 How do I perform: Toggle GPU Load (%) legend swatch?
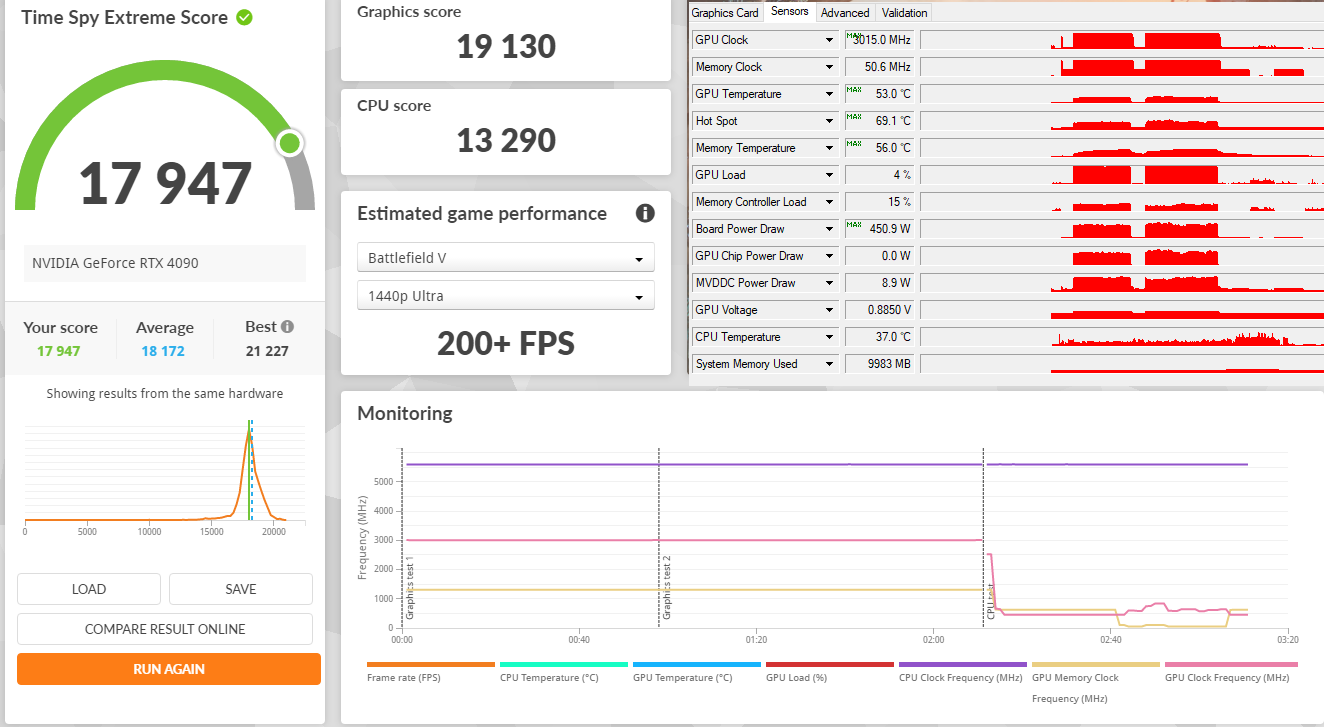(830, 664)
